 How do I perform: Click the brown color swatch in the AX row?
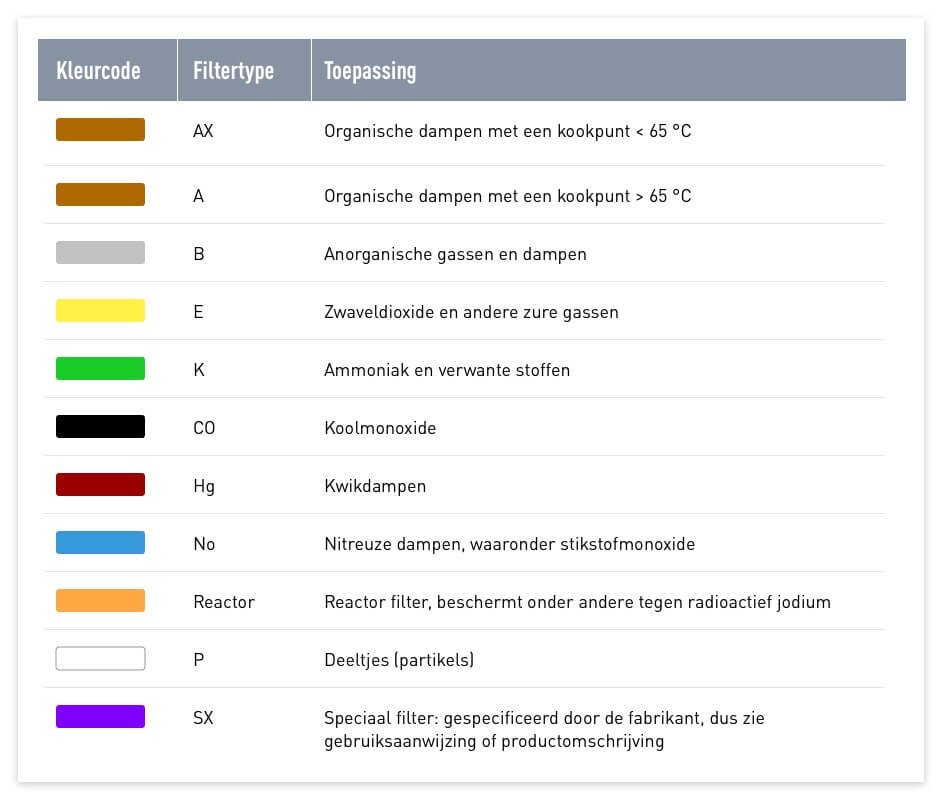point(100,130)
